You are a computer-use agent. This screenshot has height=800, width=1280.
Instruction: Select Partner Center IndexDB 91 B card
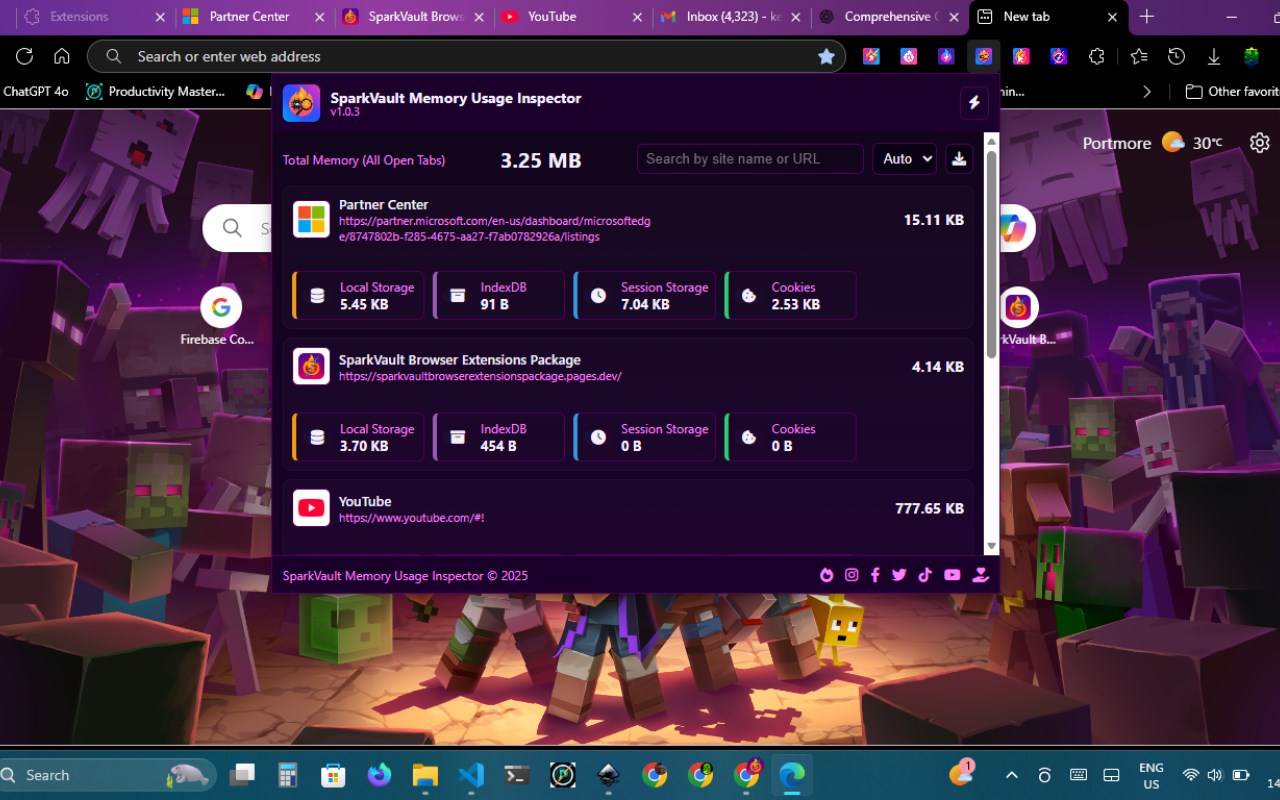(x=499, y=295)
